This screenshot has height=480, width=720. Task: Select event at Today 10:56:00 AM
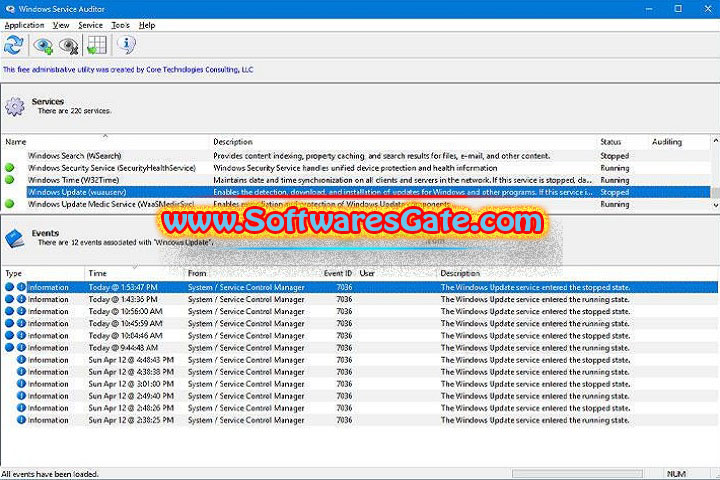coord(360,311)
